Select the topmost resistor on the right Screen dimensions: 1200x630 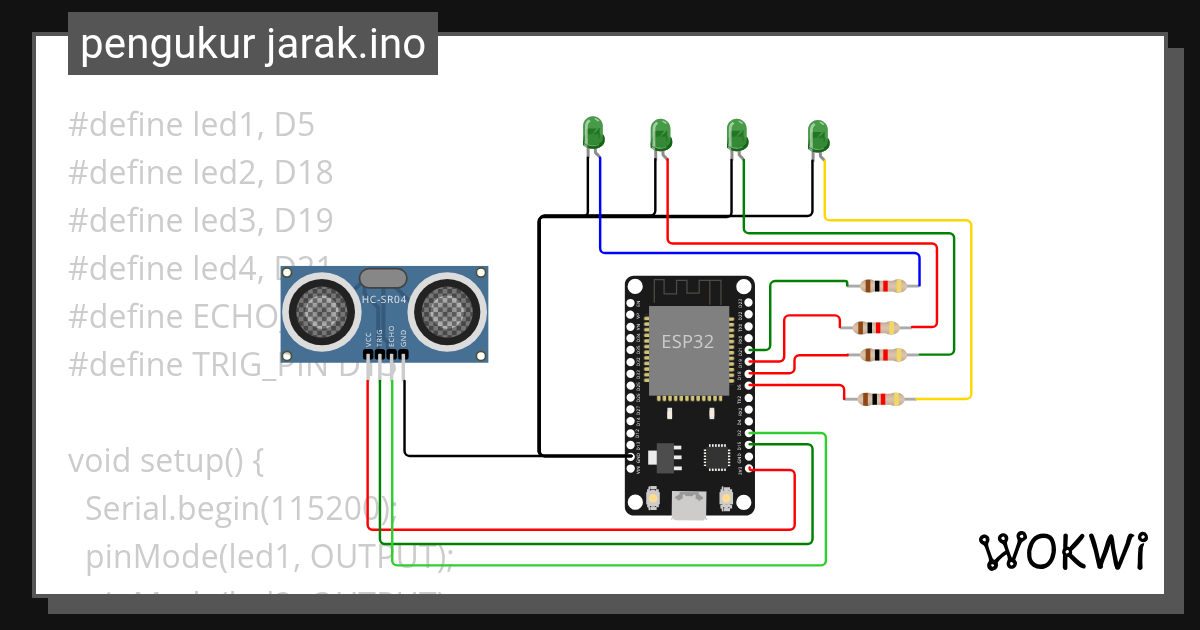click(x=882, y=285)
